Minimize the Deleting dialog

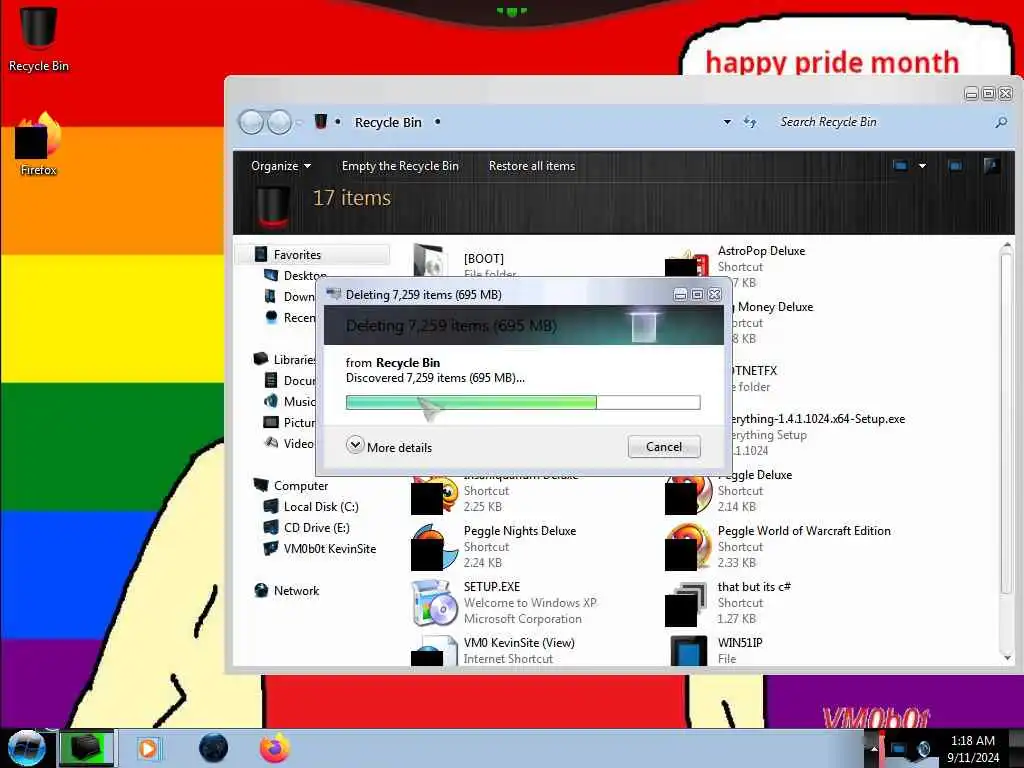click(x=680, y=295)
